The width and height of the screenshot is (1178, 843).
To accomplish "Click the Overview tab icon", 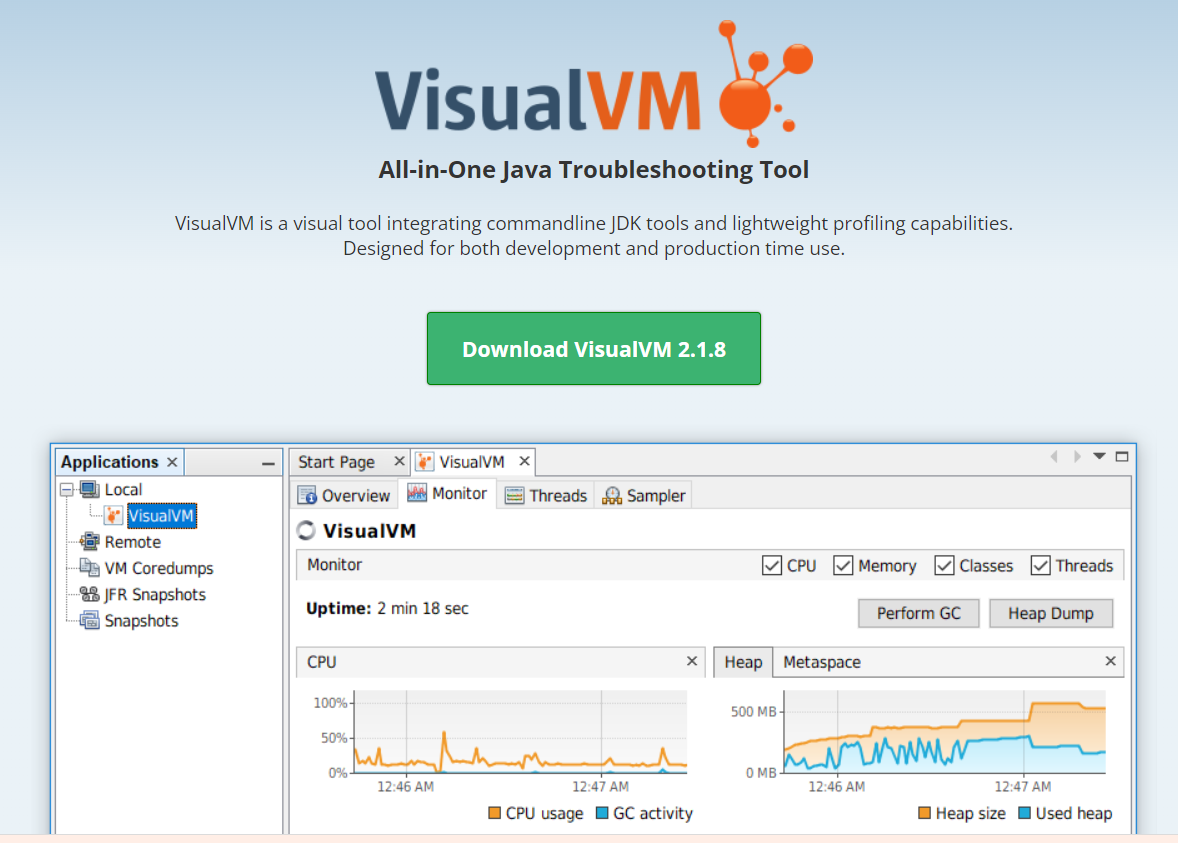I will 306,494.
